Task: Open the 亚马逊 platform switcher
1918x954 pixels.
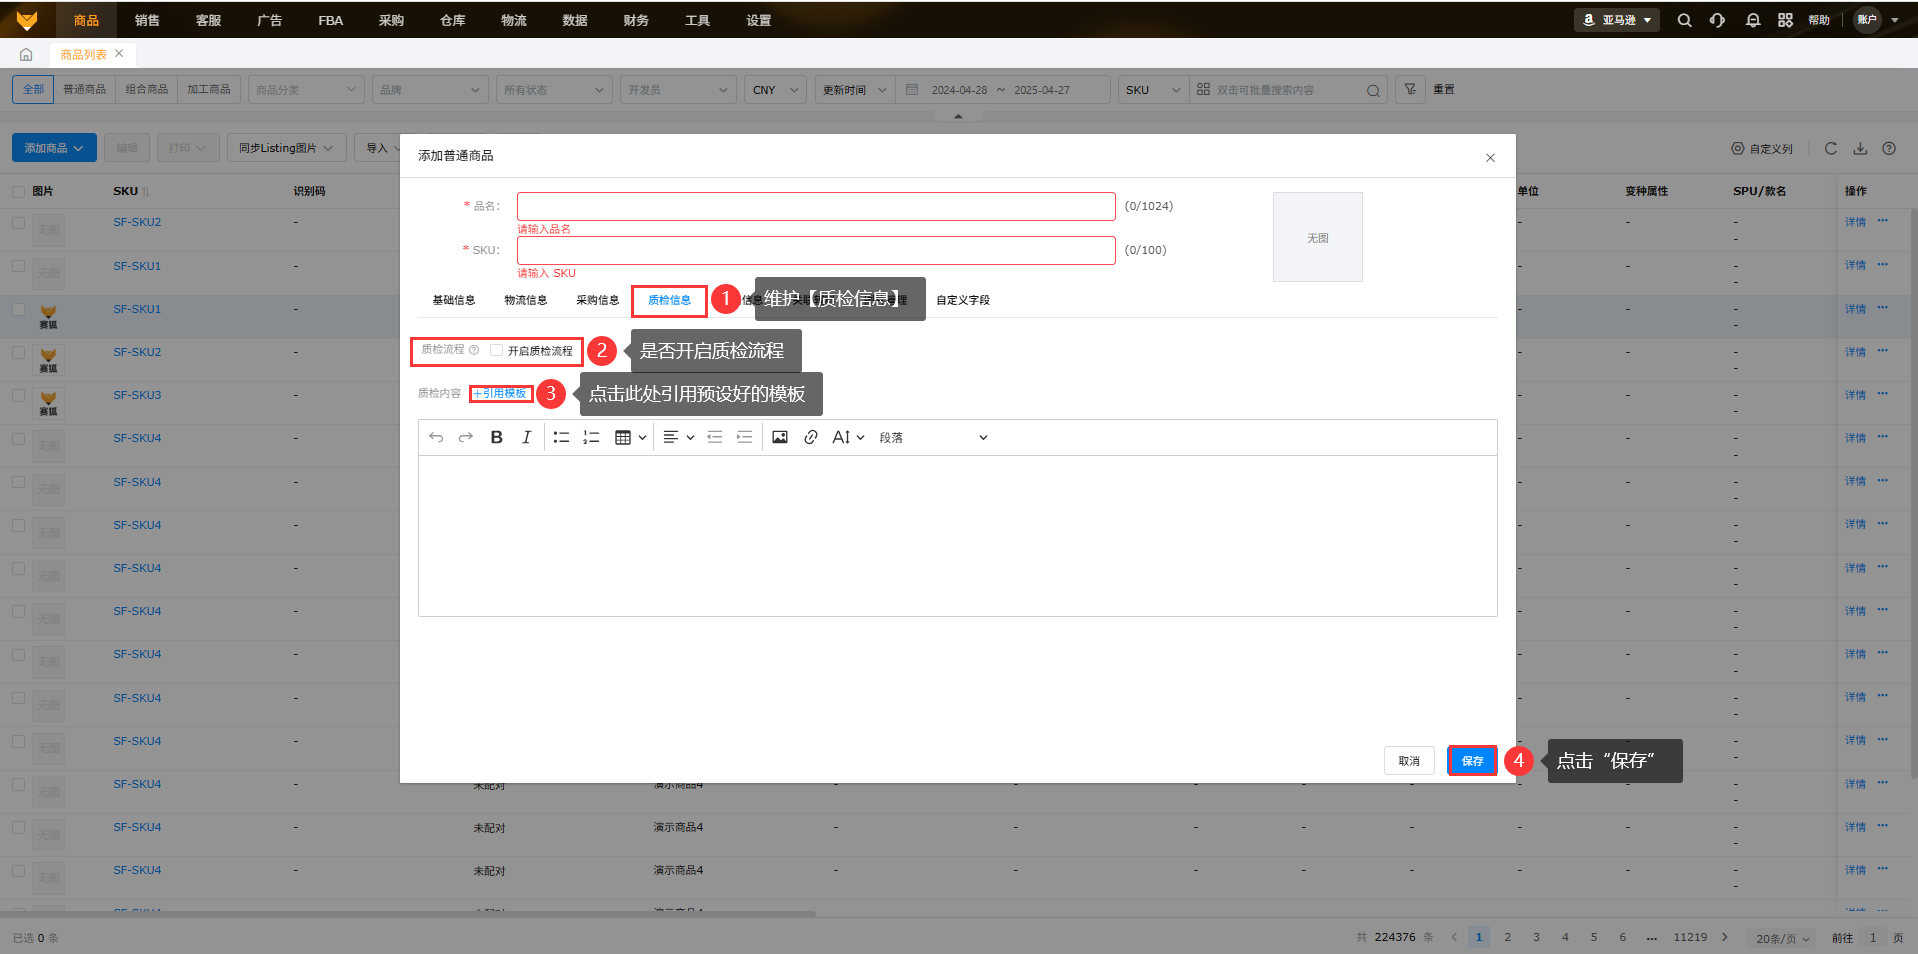Action: point(1617,20)
